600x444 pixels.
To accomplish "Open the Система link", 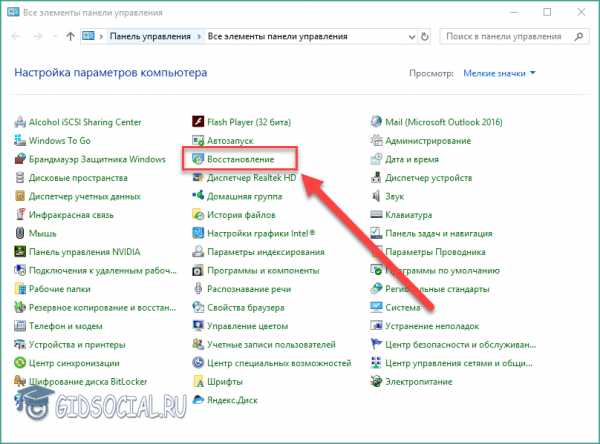I will point(403,308).
